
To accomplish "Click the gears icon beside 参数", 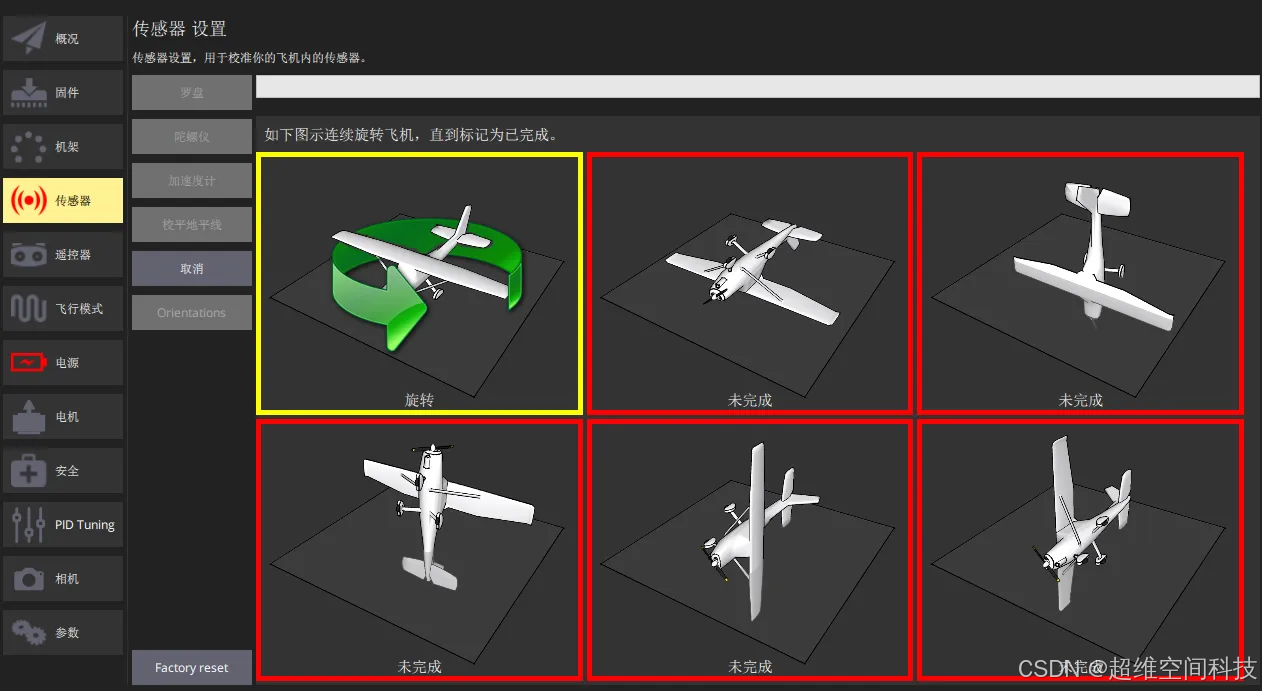I will click(x=29, y=632).
